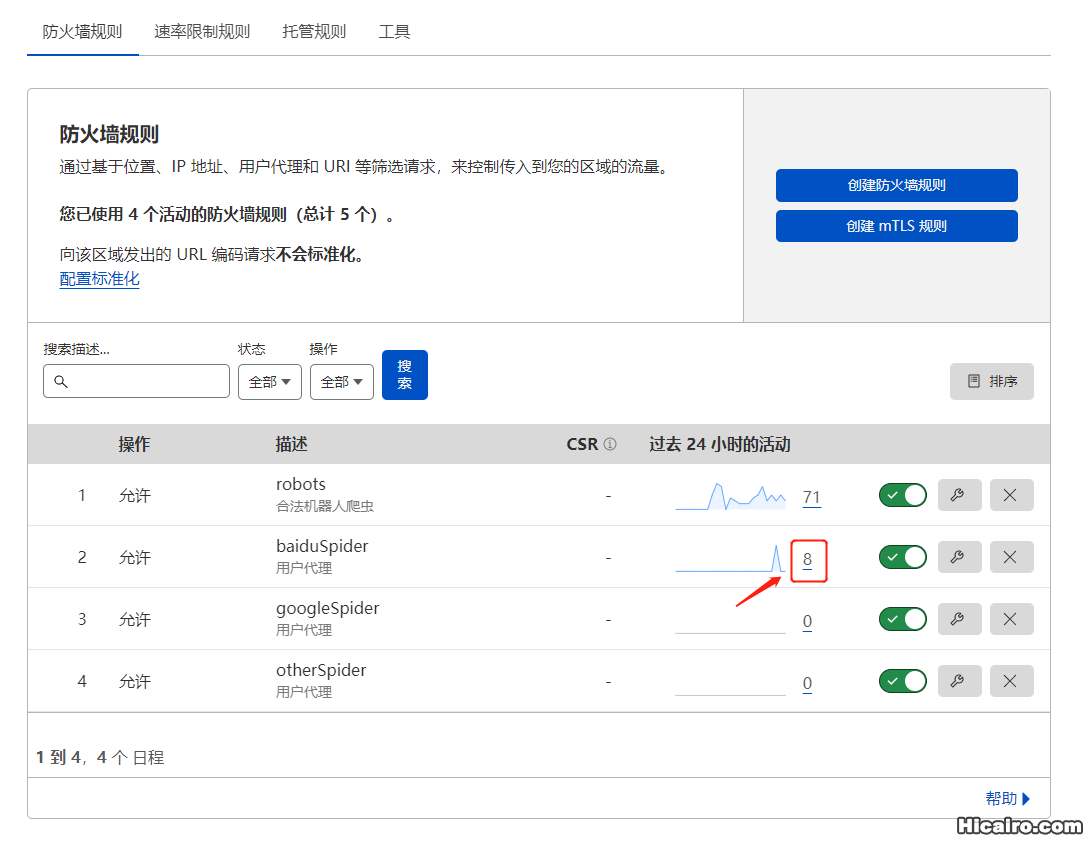Edit the googleSpider rule with the wrench icon

pyautogui.click(x=959, y=618)
